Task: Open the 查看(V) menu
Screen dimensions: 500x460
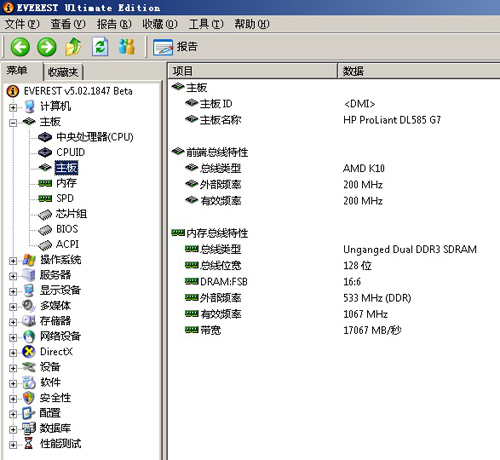Action: pos(68,24)
